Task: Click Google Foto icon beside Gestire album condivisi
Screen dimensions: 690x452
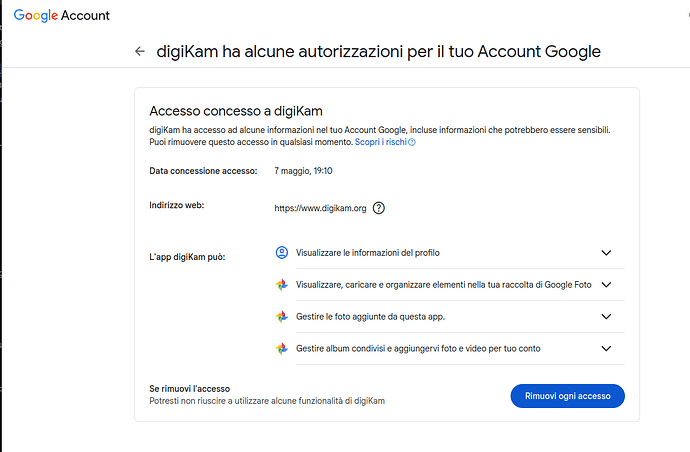Action: [x=282, y=349]
